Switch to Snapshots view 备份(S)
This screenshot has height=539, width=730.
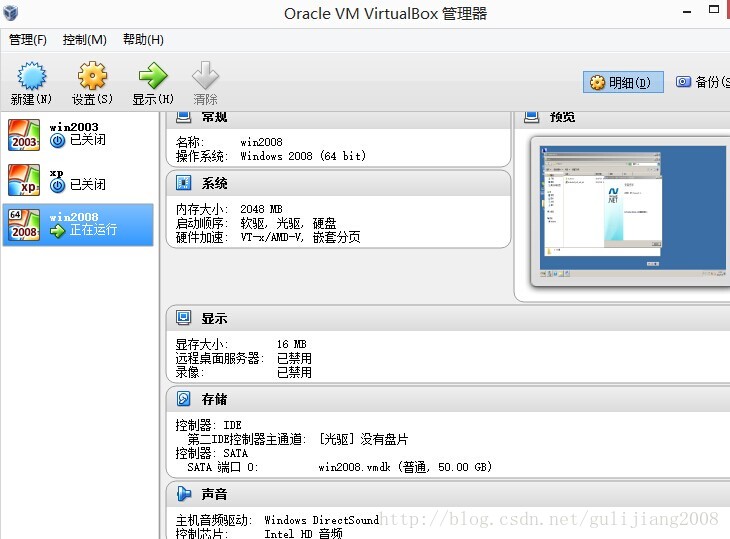coord(701,82)
